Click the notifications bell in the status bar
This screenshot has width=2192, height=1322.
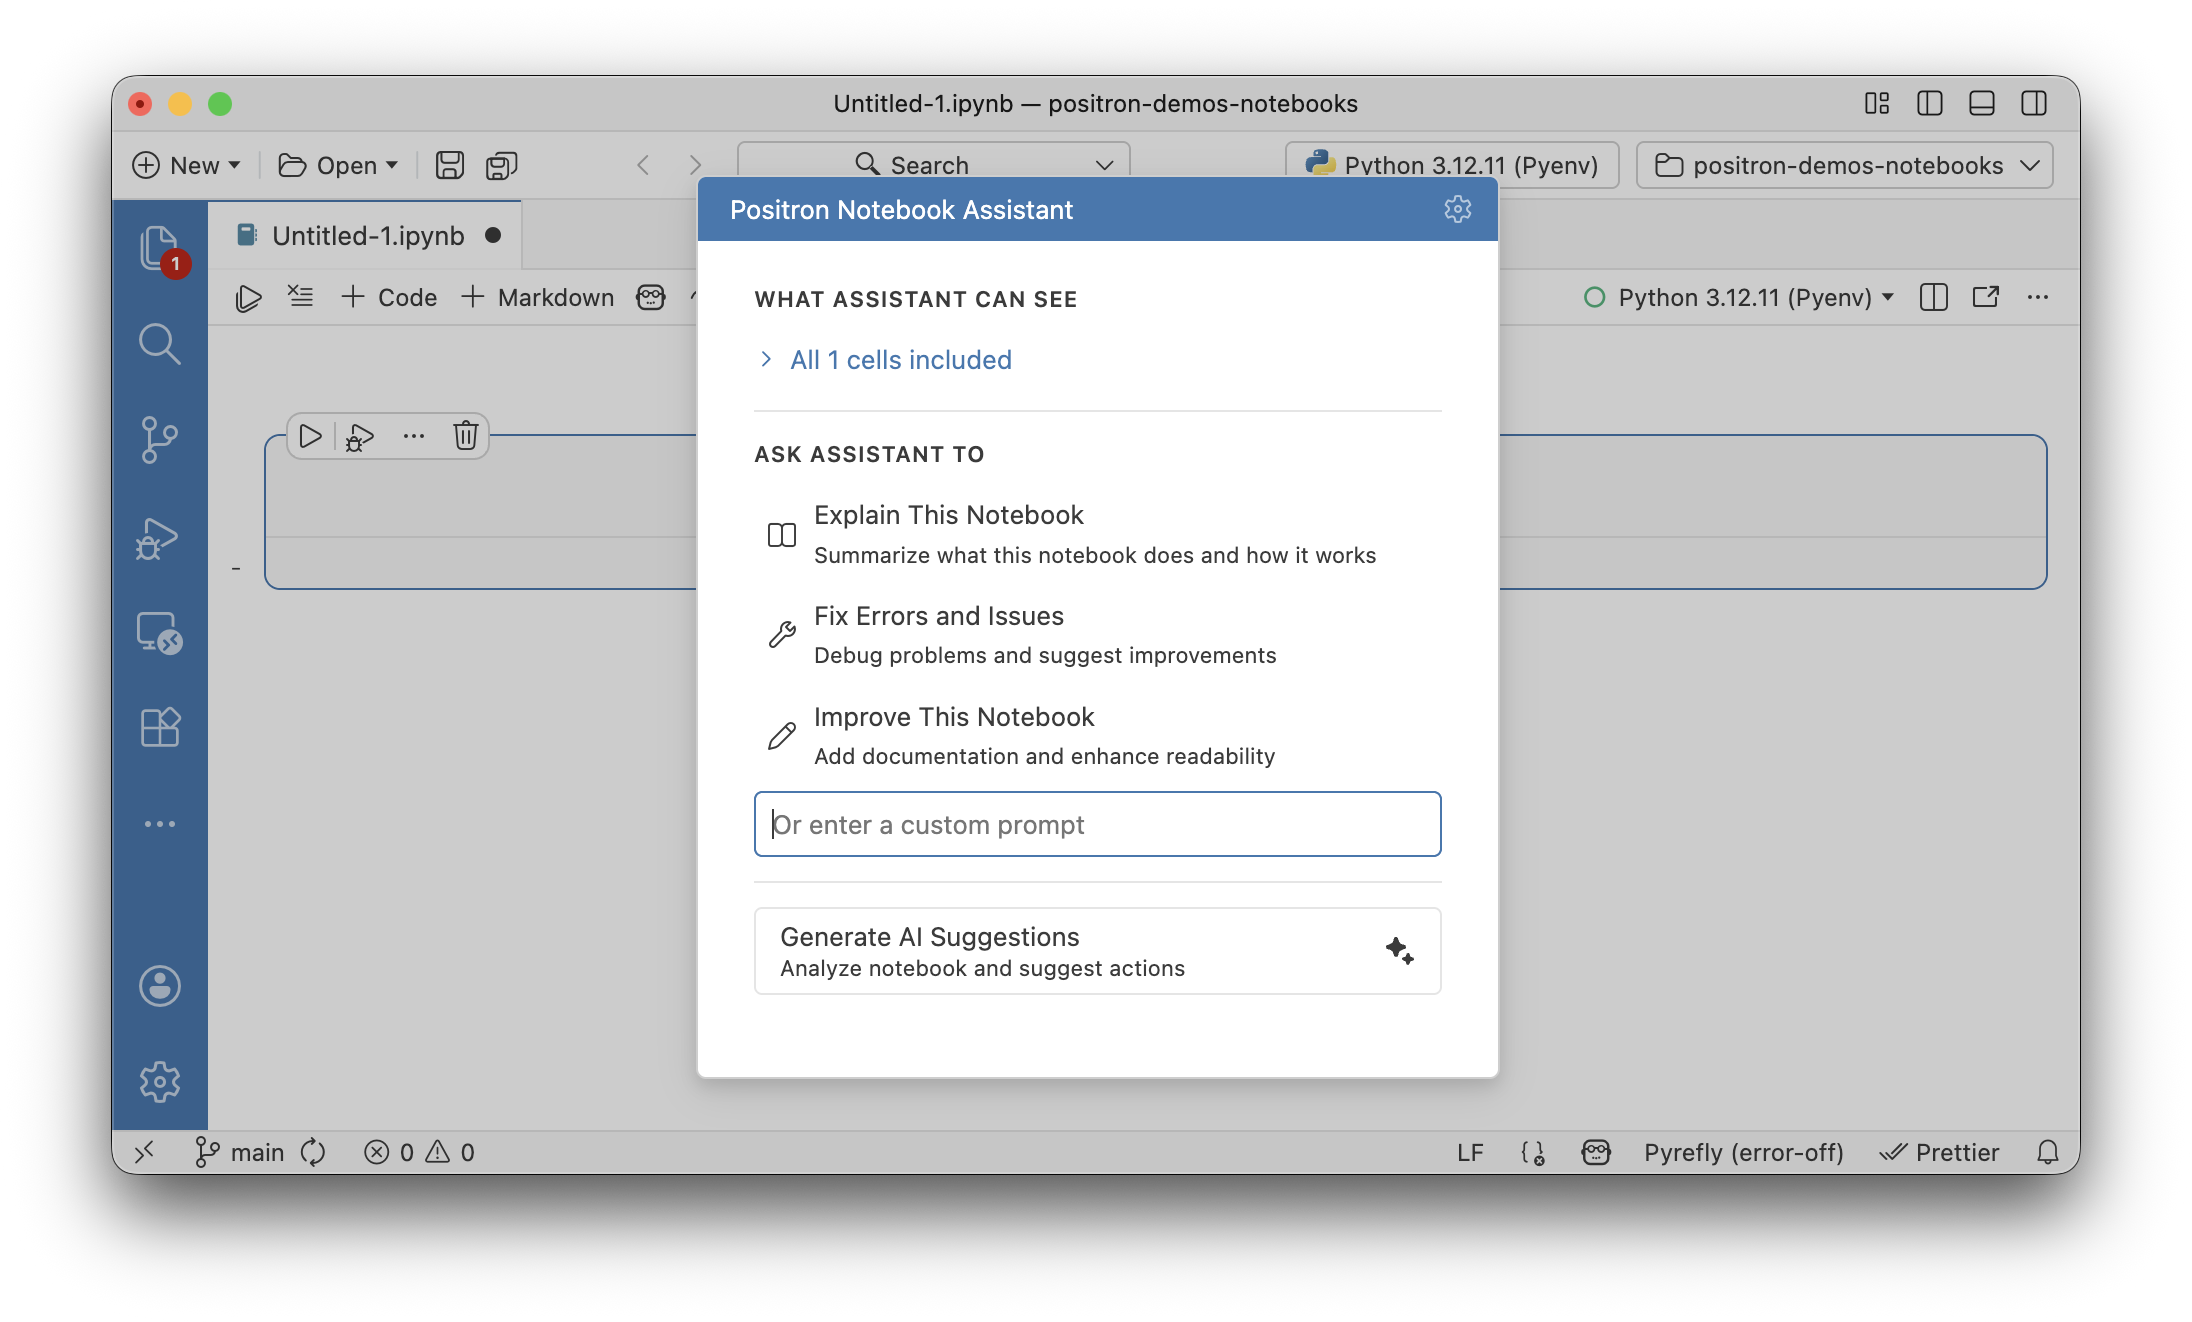coord(2046,1152)
